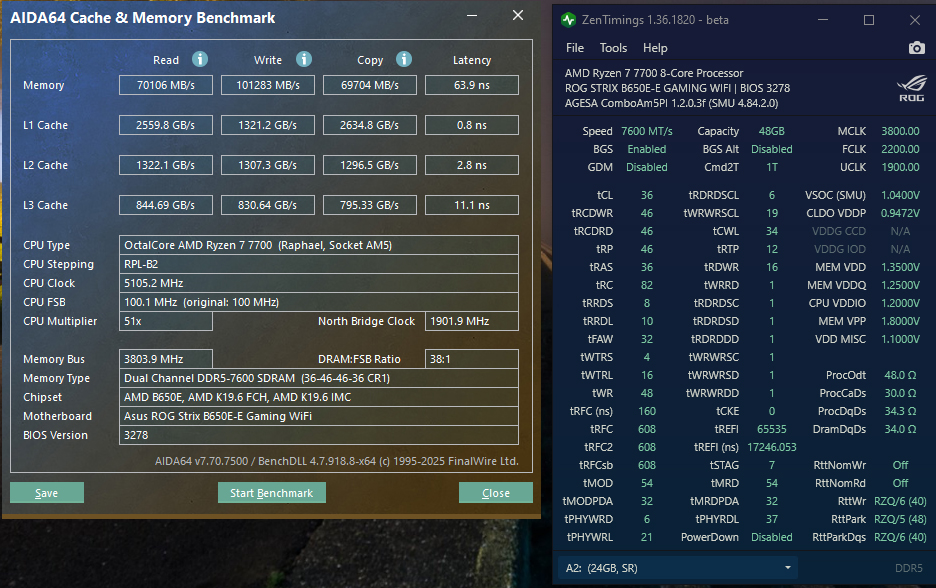The width and height of the screenshot is (936, 588).
Task: Click L2 Cache Write 1307.3 GB/s field
Action: click(x=268, y=165)
